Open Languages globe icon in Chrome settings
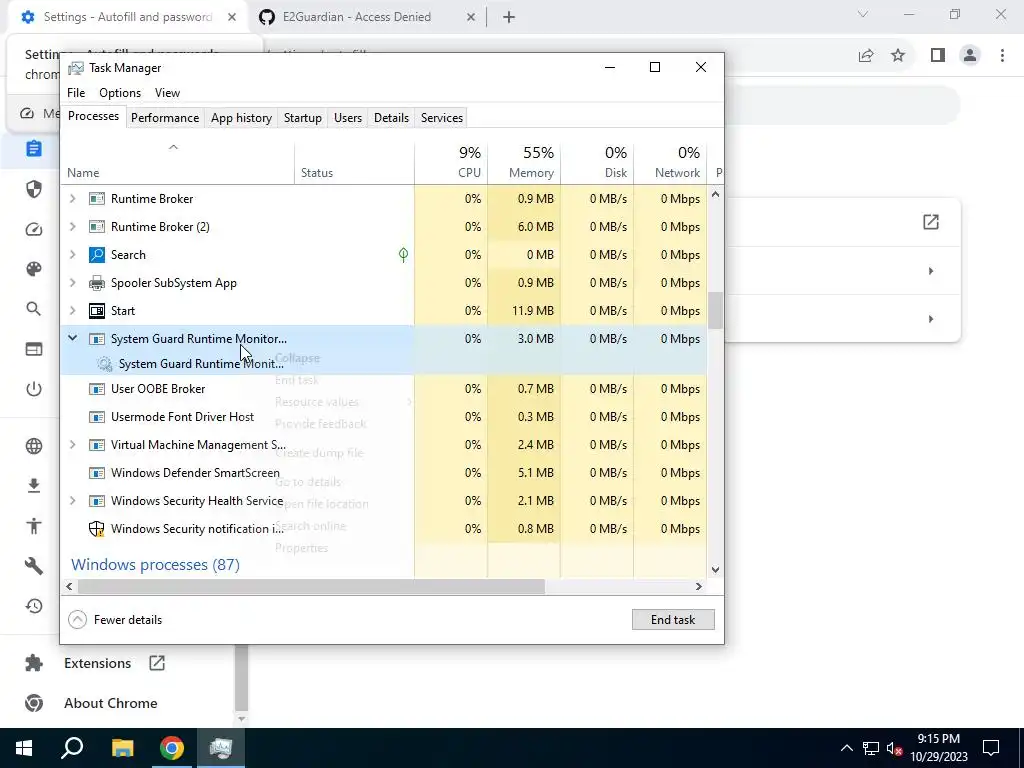1024x768 pixels. [34, 446]
